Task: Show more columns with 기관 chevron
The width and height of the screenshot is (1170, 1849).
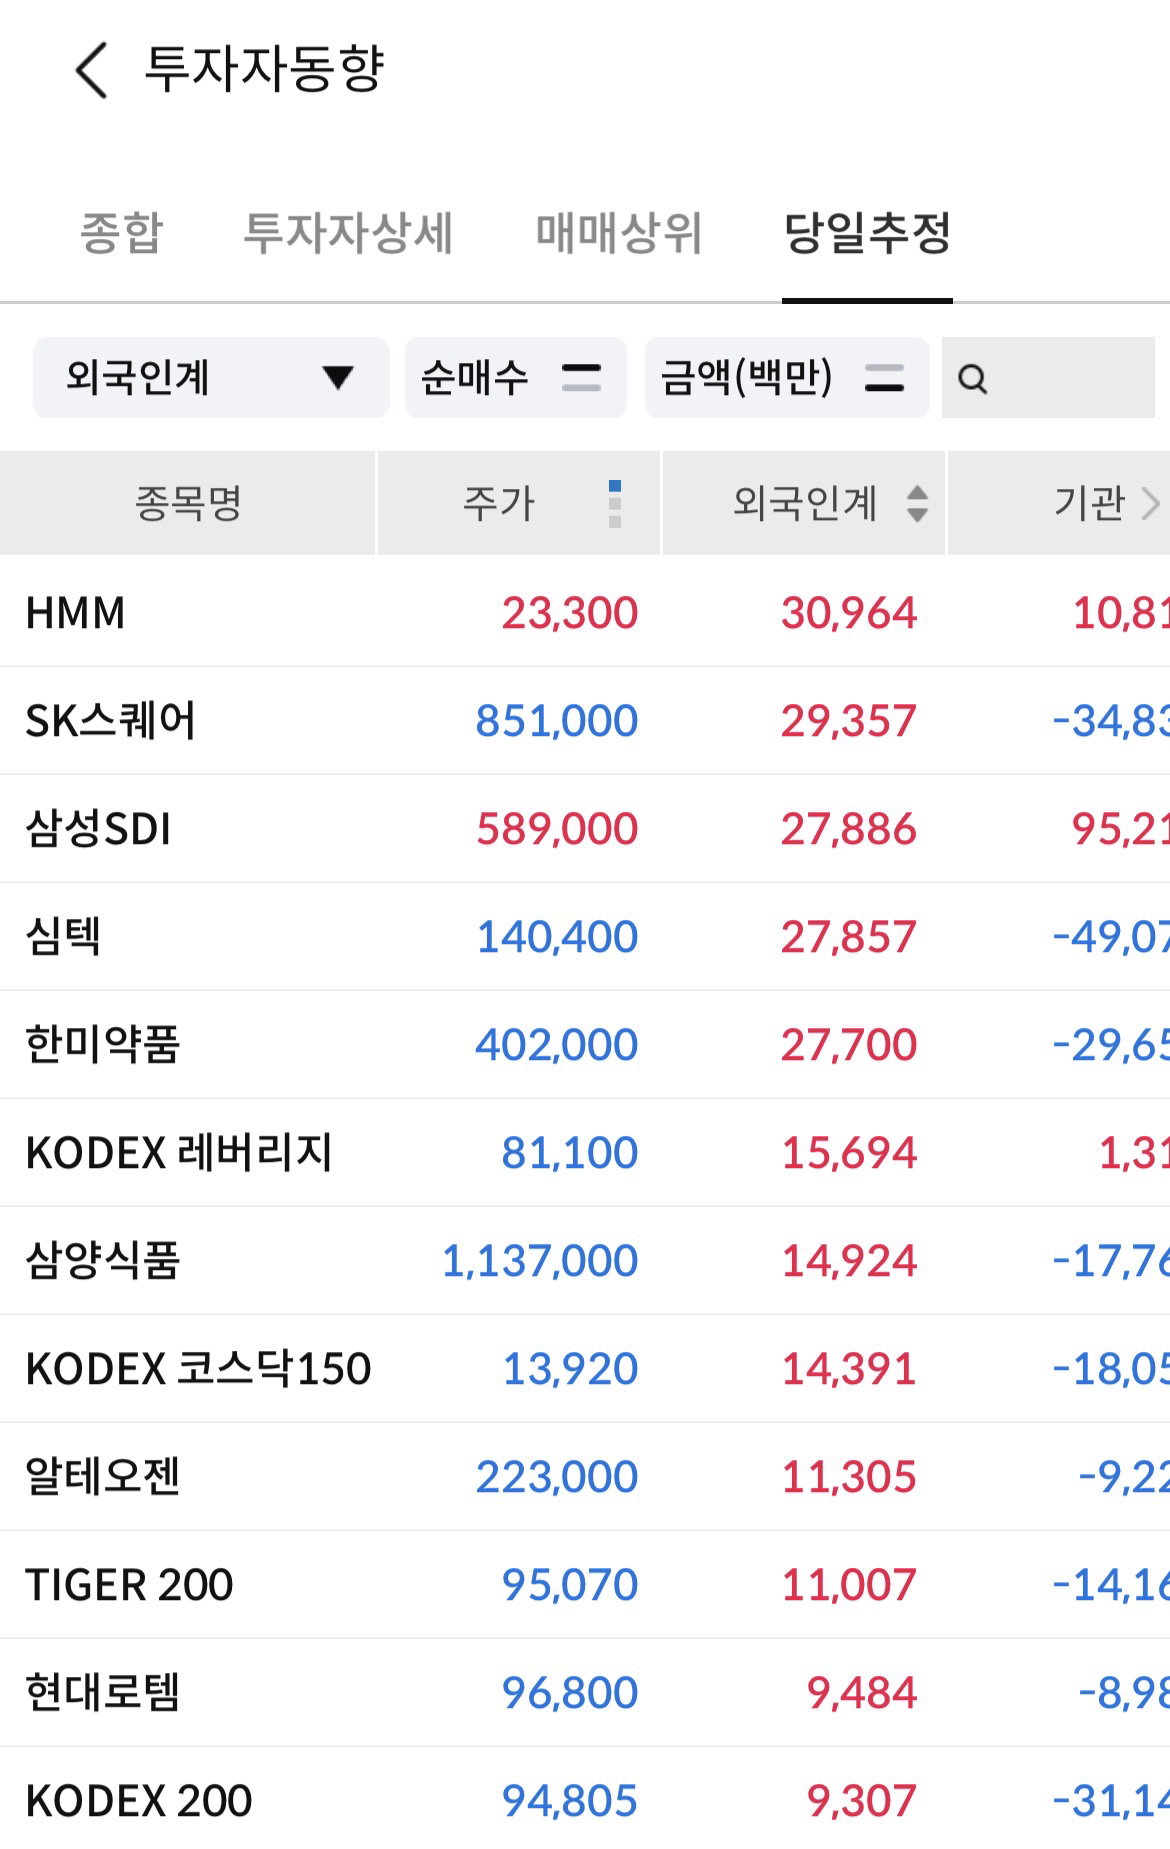Action: coord(1150,503)
